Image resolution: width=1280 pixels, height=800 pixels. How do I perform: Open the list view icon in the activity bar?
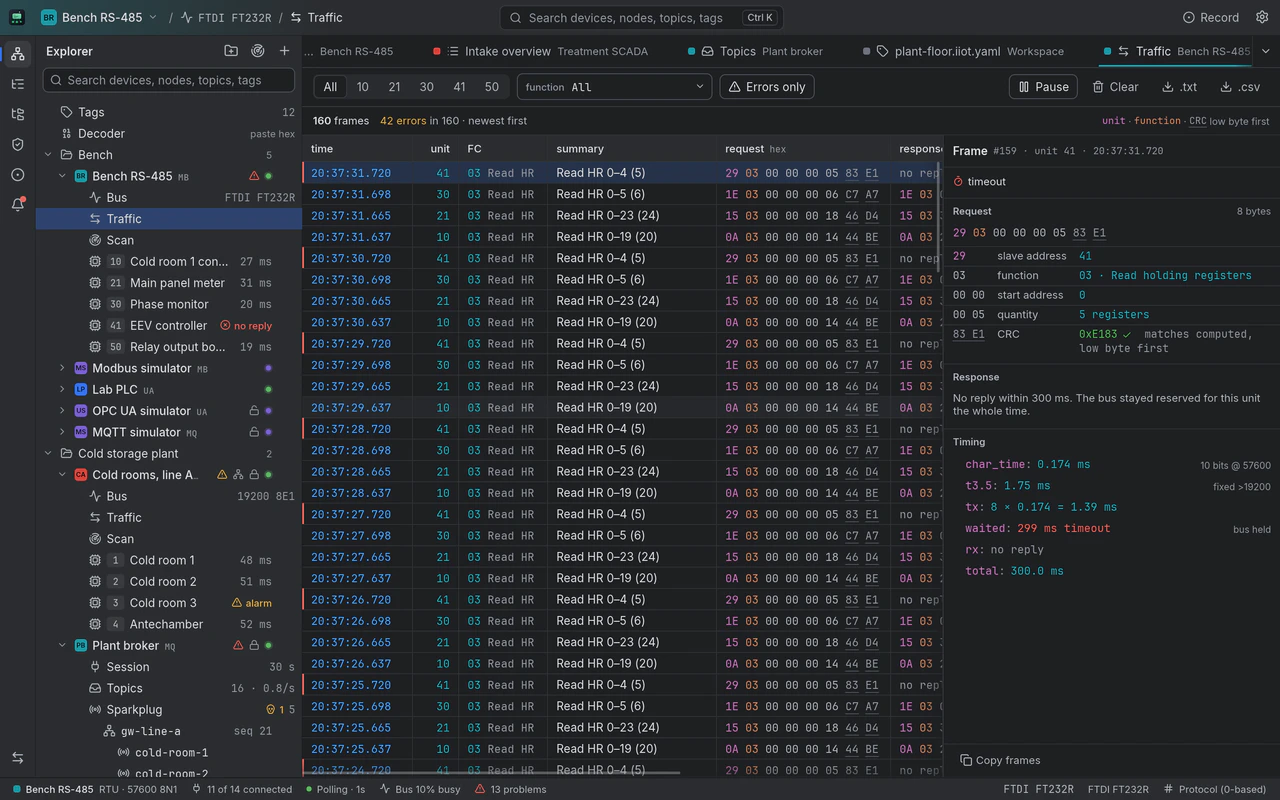pos(17,84)
